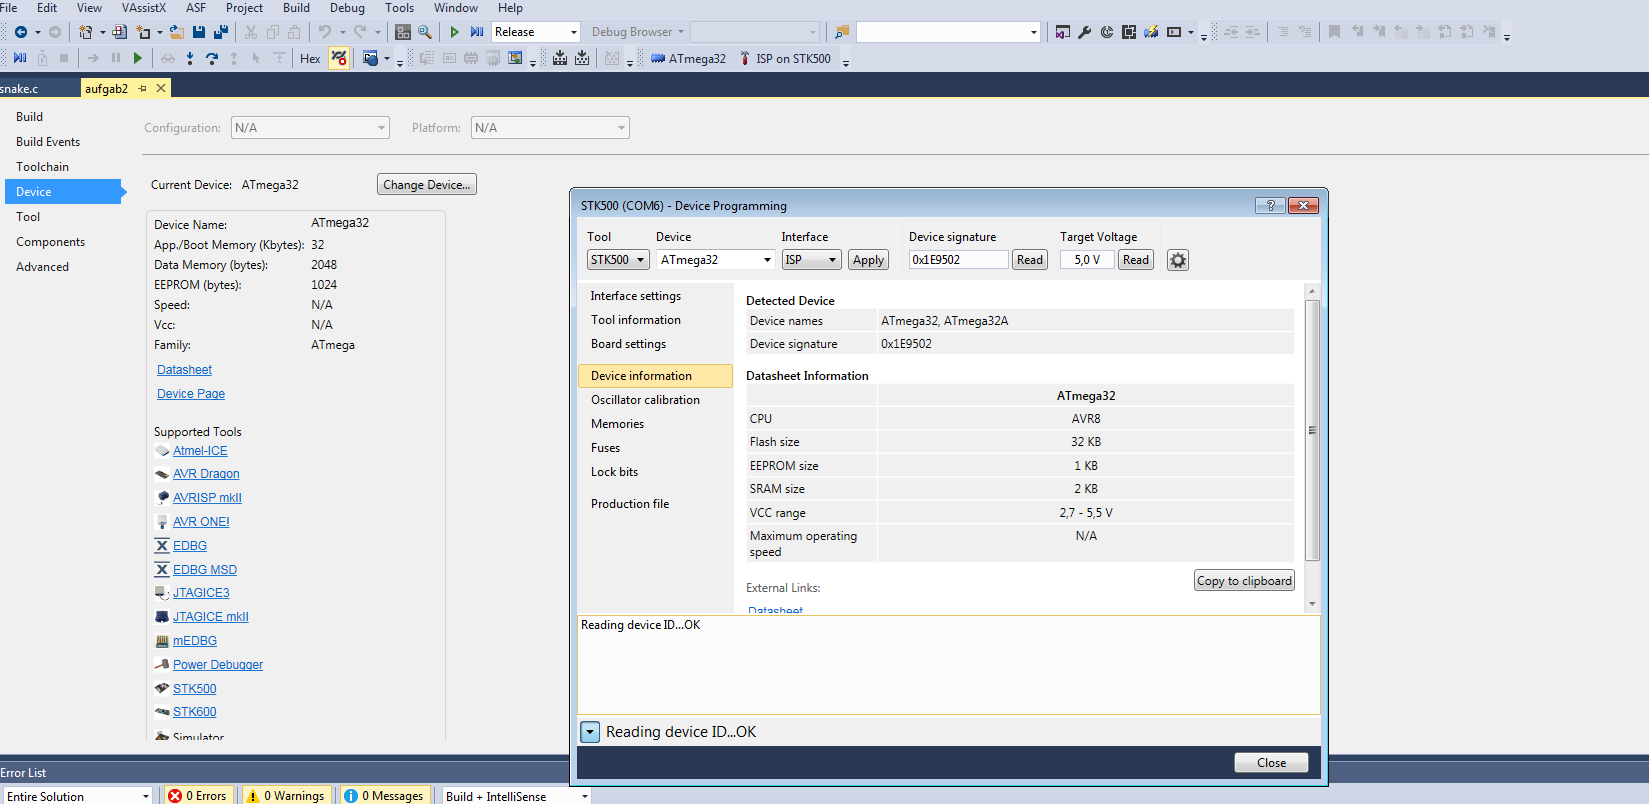Open the Entire Solution scope dropdown
This screenshot has width=1649, height=804.
(76, 796)
